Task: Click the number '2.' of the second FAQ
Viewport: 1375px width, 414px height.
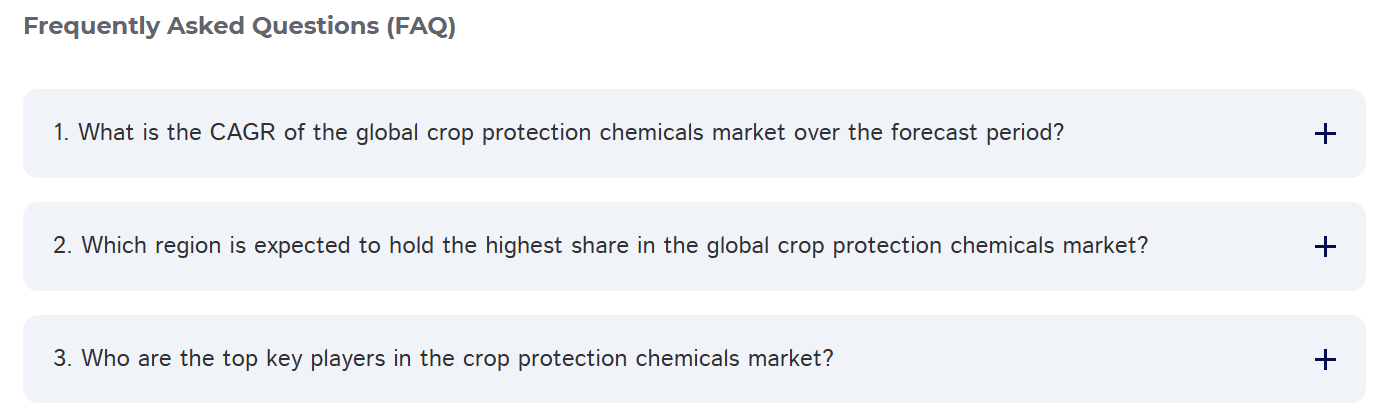Action: [62, 246]
